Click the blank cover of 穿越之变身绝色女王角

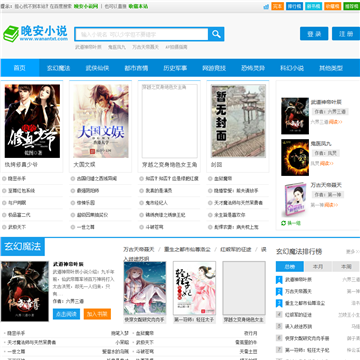(x=170, y=121)
